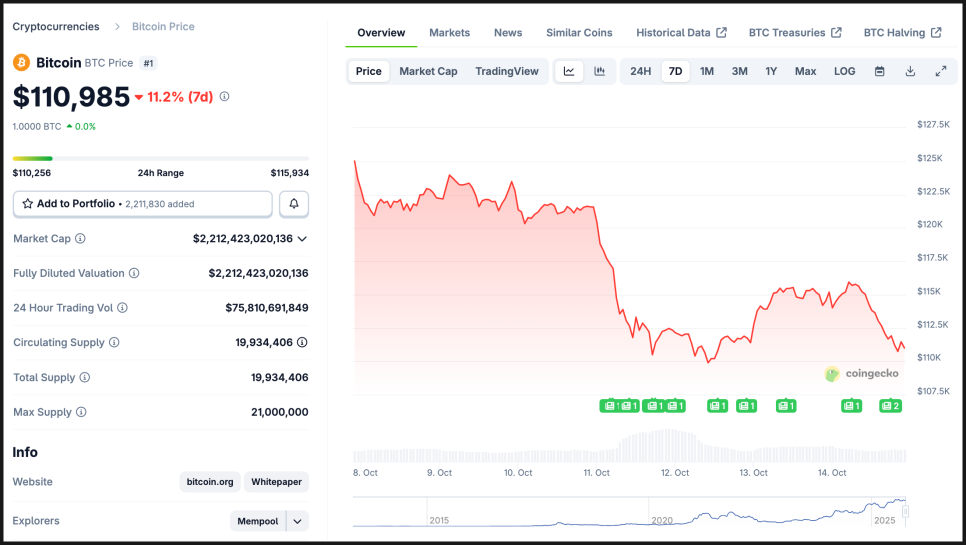
Task: Open the Markets tab
Action: pyautogui.click(x=449, y=33)
